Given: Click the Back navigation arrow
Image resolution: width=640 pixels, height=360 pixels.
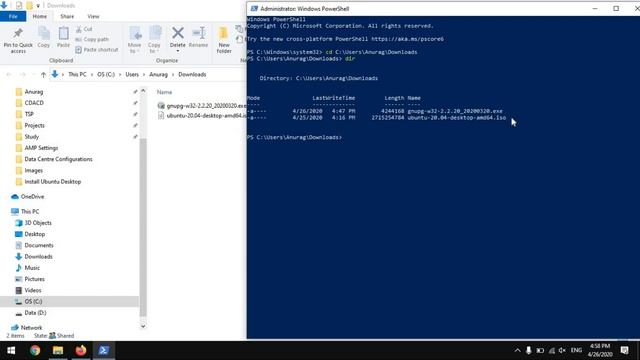Looking at the screenshot, I should 9,75.
